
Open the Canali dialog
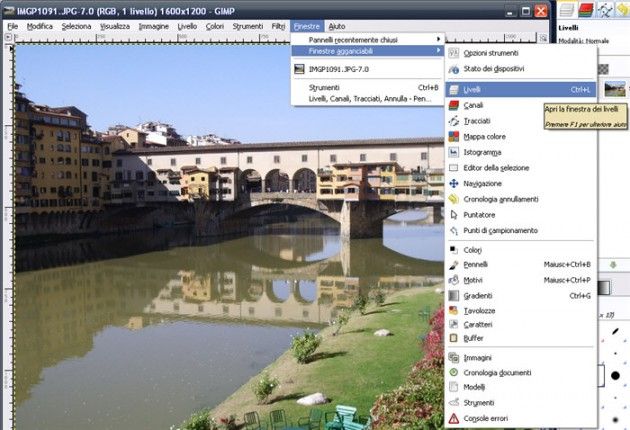click(521, 105)
